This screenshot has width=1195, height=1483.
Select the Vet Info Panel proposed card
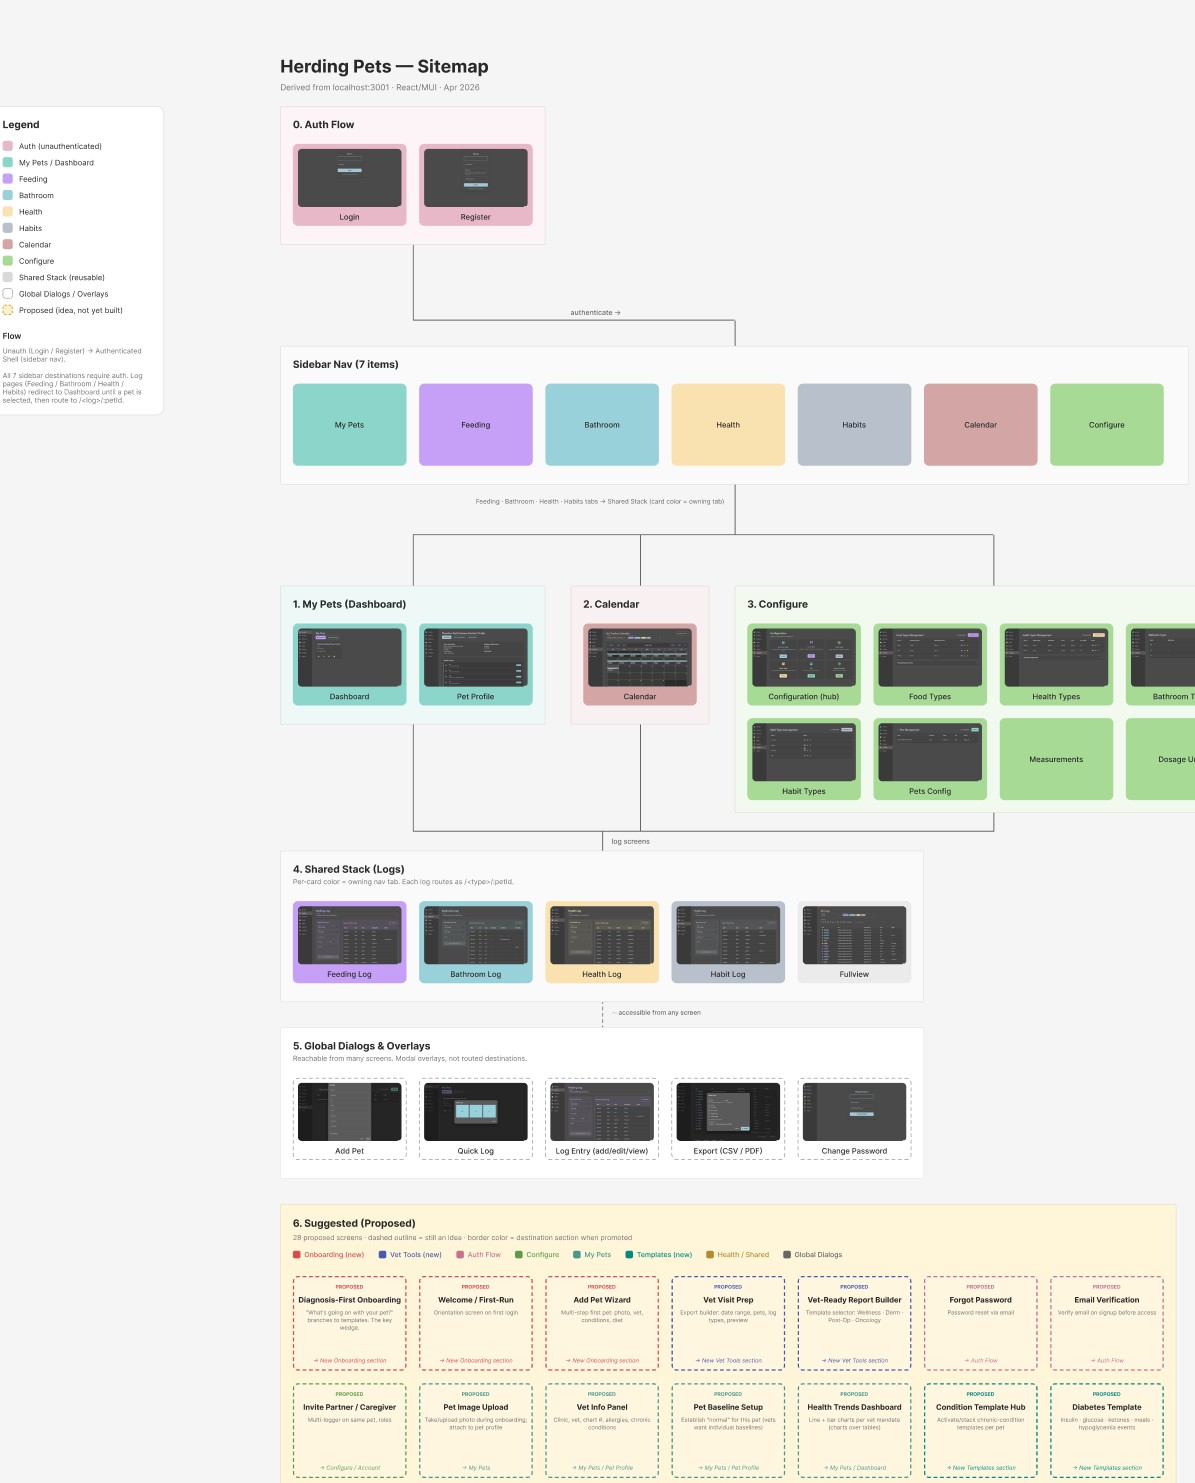pyautogui.click(x=602, y=1430)
